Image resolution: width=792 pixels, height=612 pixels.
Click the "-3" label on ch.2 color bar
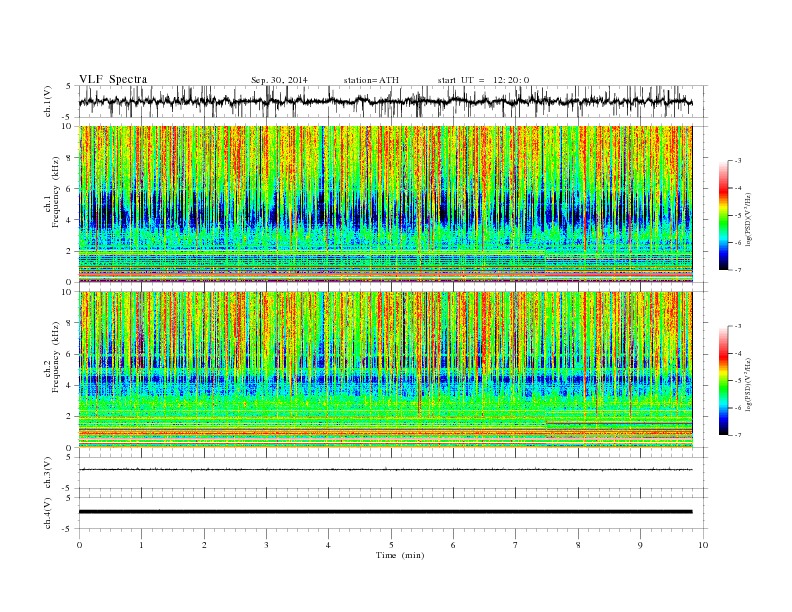[x=737, y=326]
